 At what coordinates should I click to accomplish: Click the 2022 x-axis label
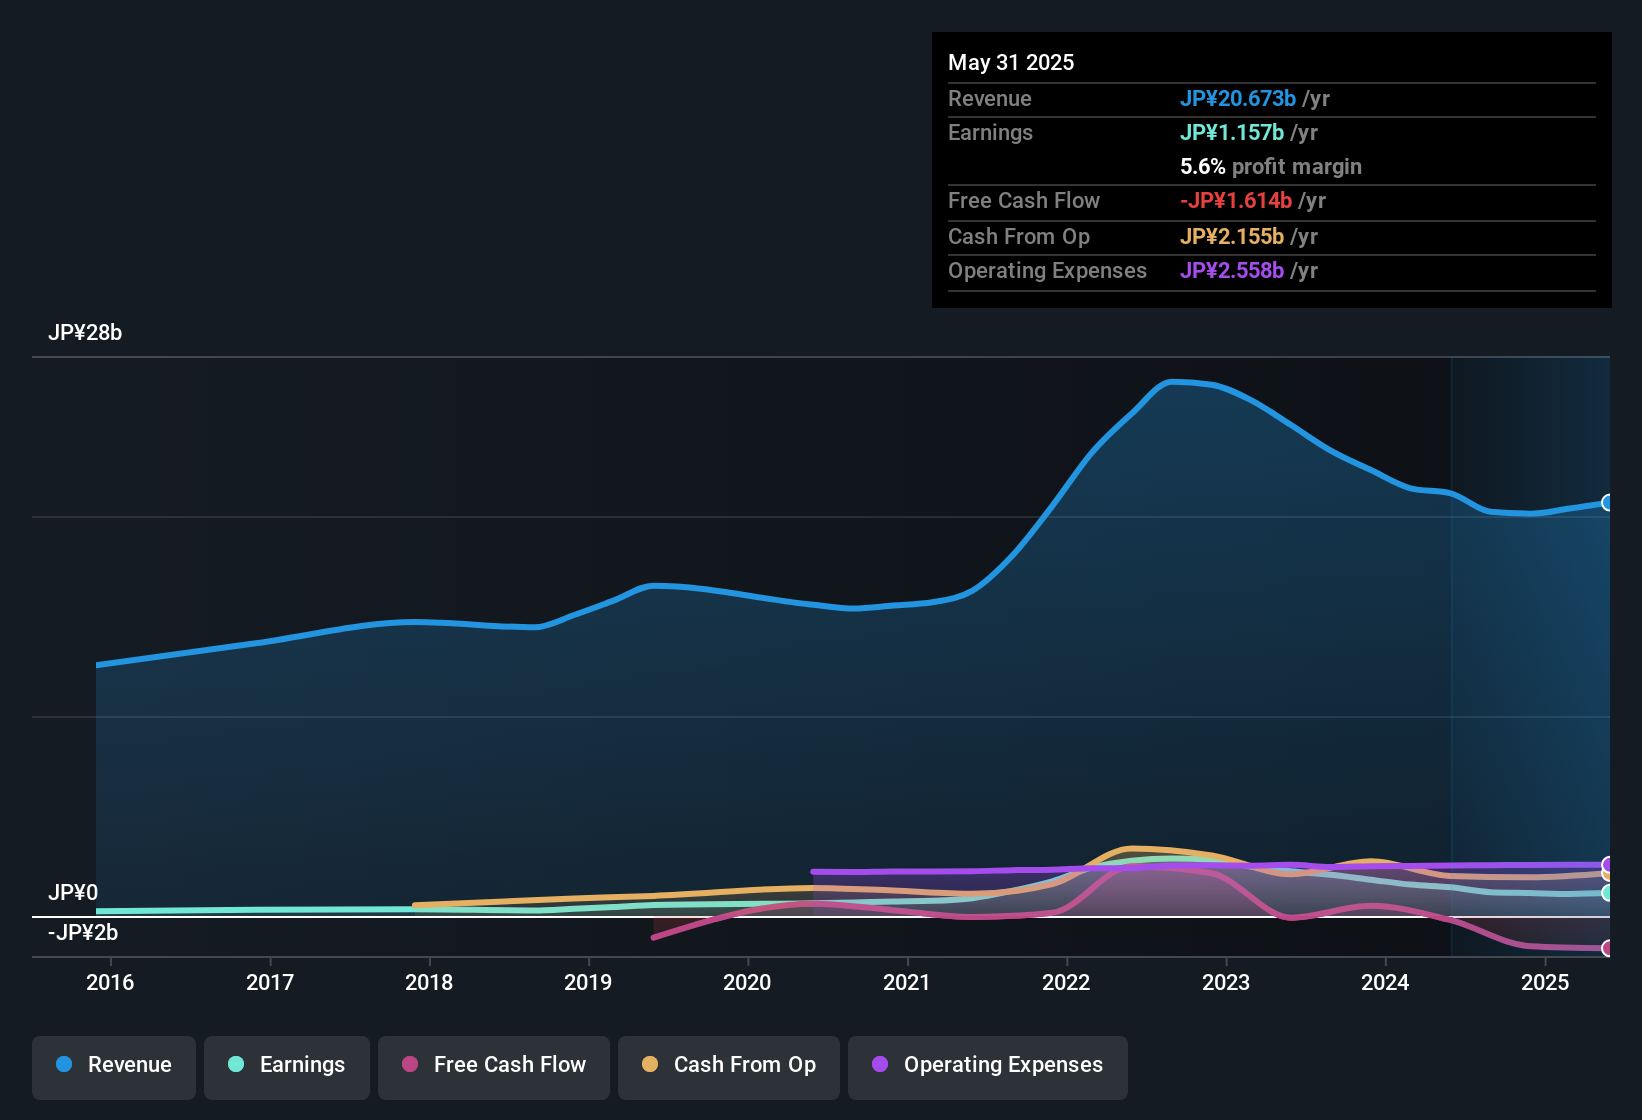tap(1066, 983)
